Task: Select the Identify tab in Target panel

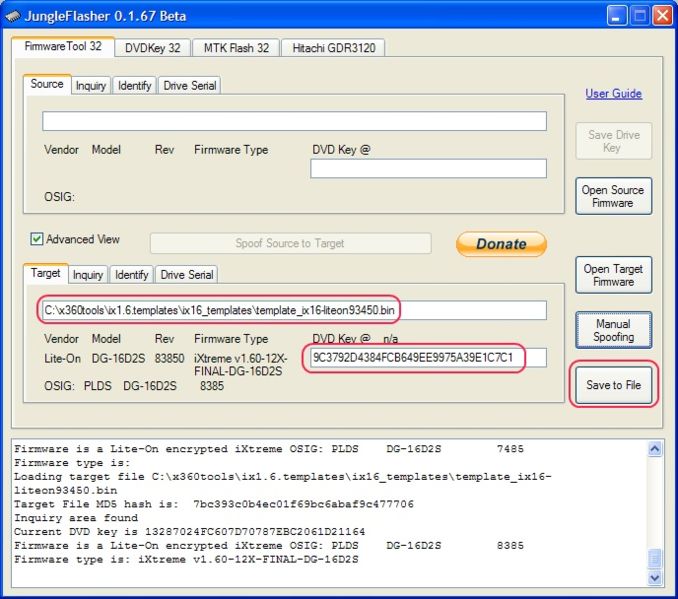Action: 131,275
